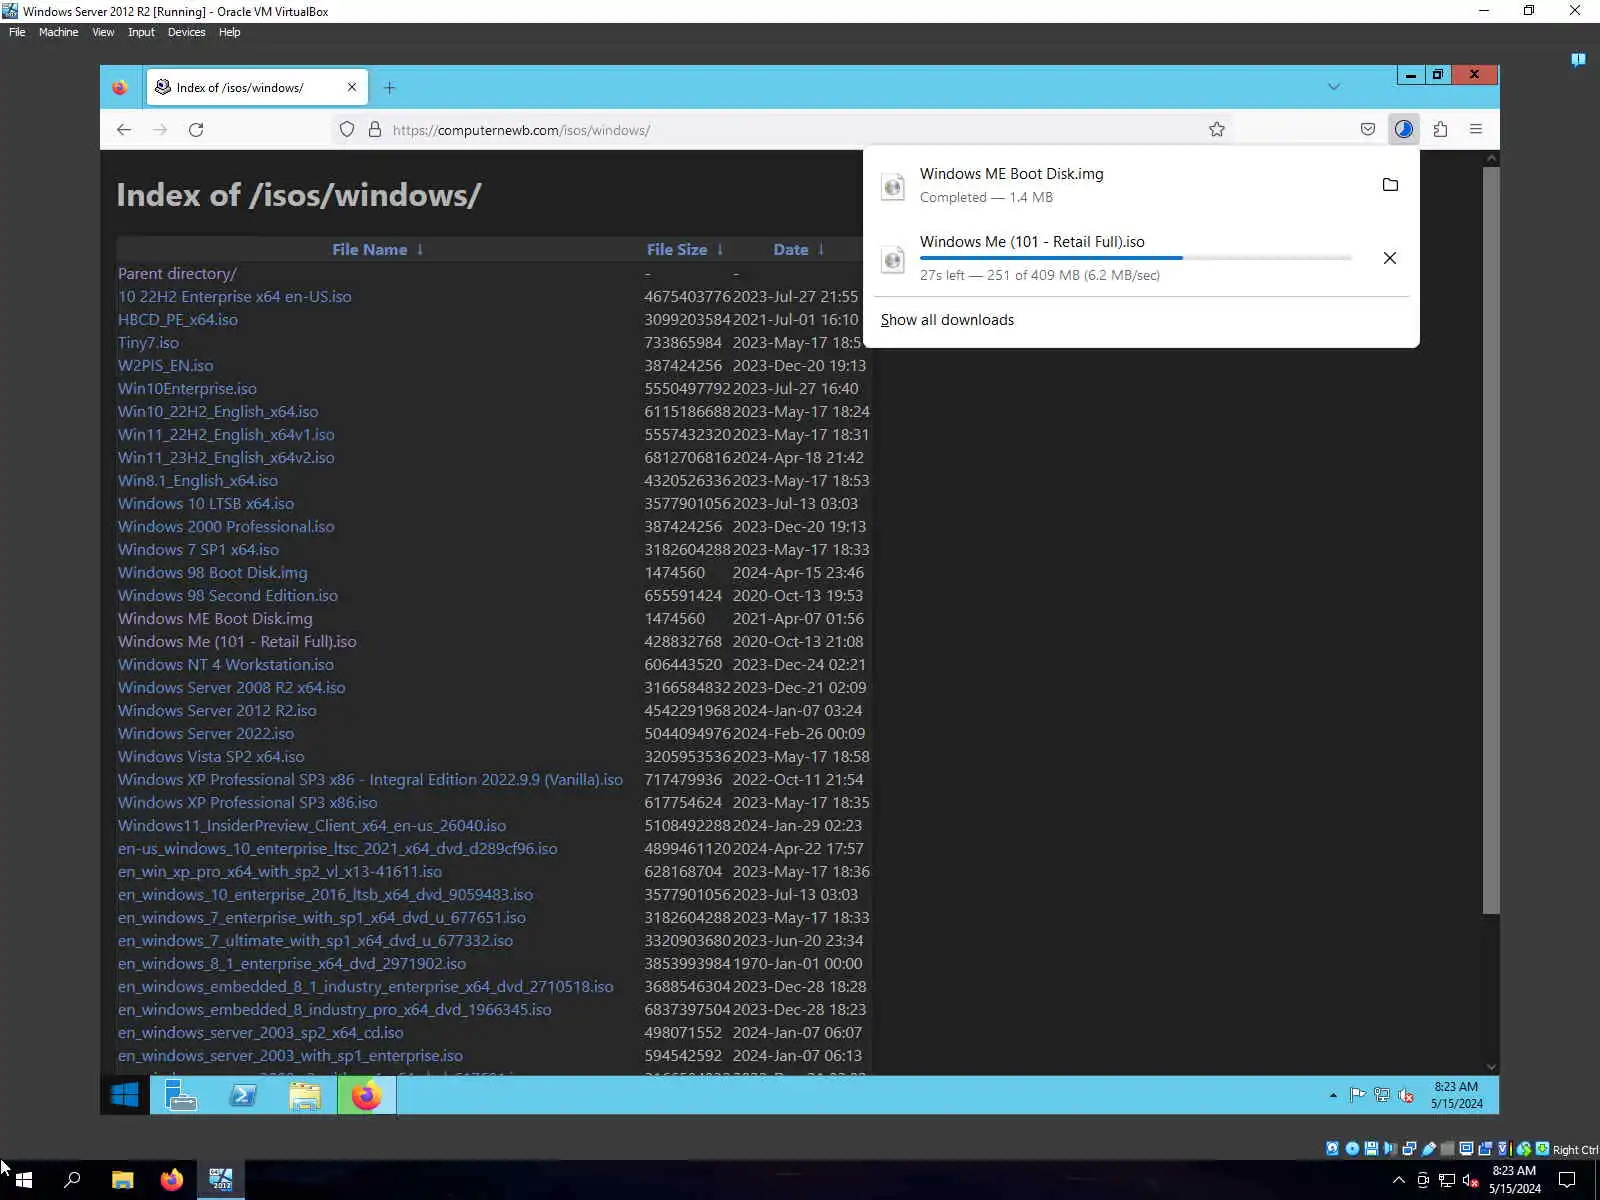Click the guest network tray icon
This screenshot has width=1600, height=1200.
(1382, 1096)
